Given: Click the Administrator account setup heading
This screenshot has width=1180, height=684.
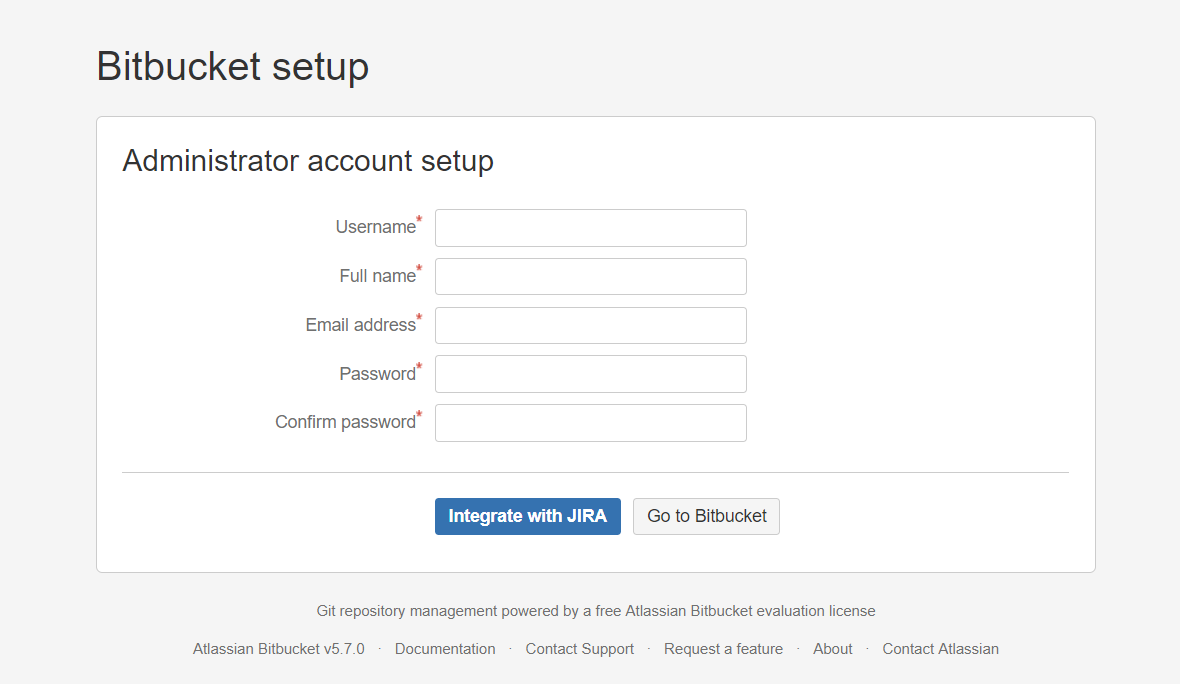Looking at the screenshot, I should point(308,161).
